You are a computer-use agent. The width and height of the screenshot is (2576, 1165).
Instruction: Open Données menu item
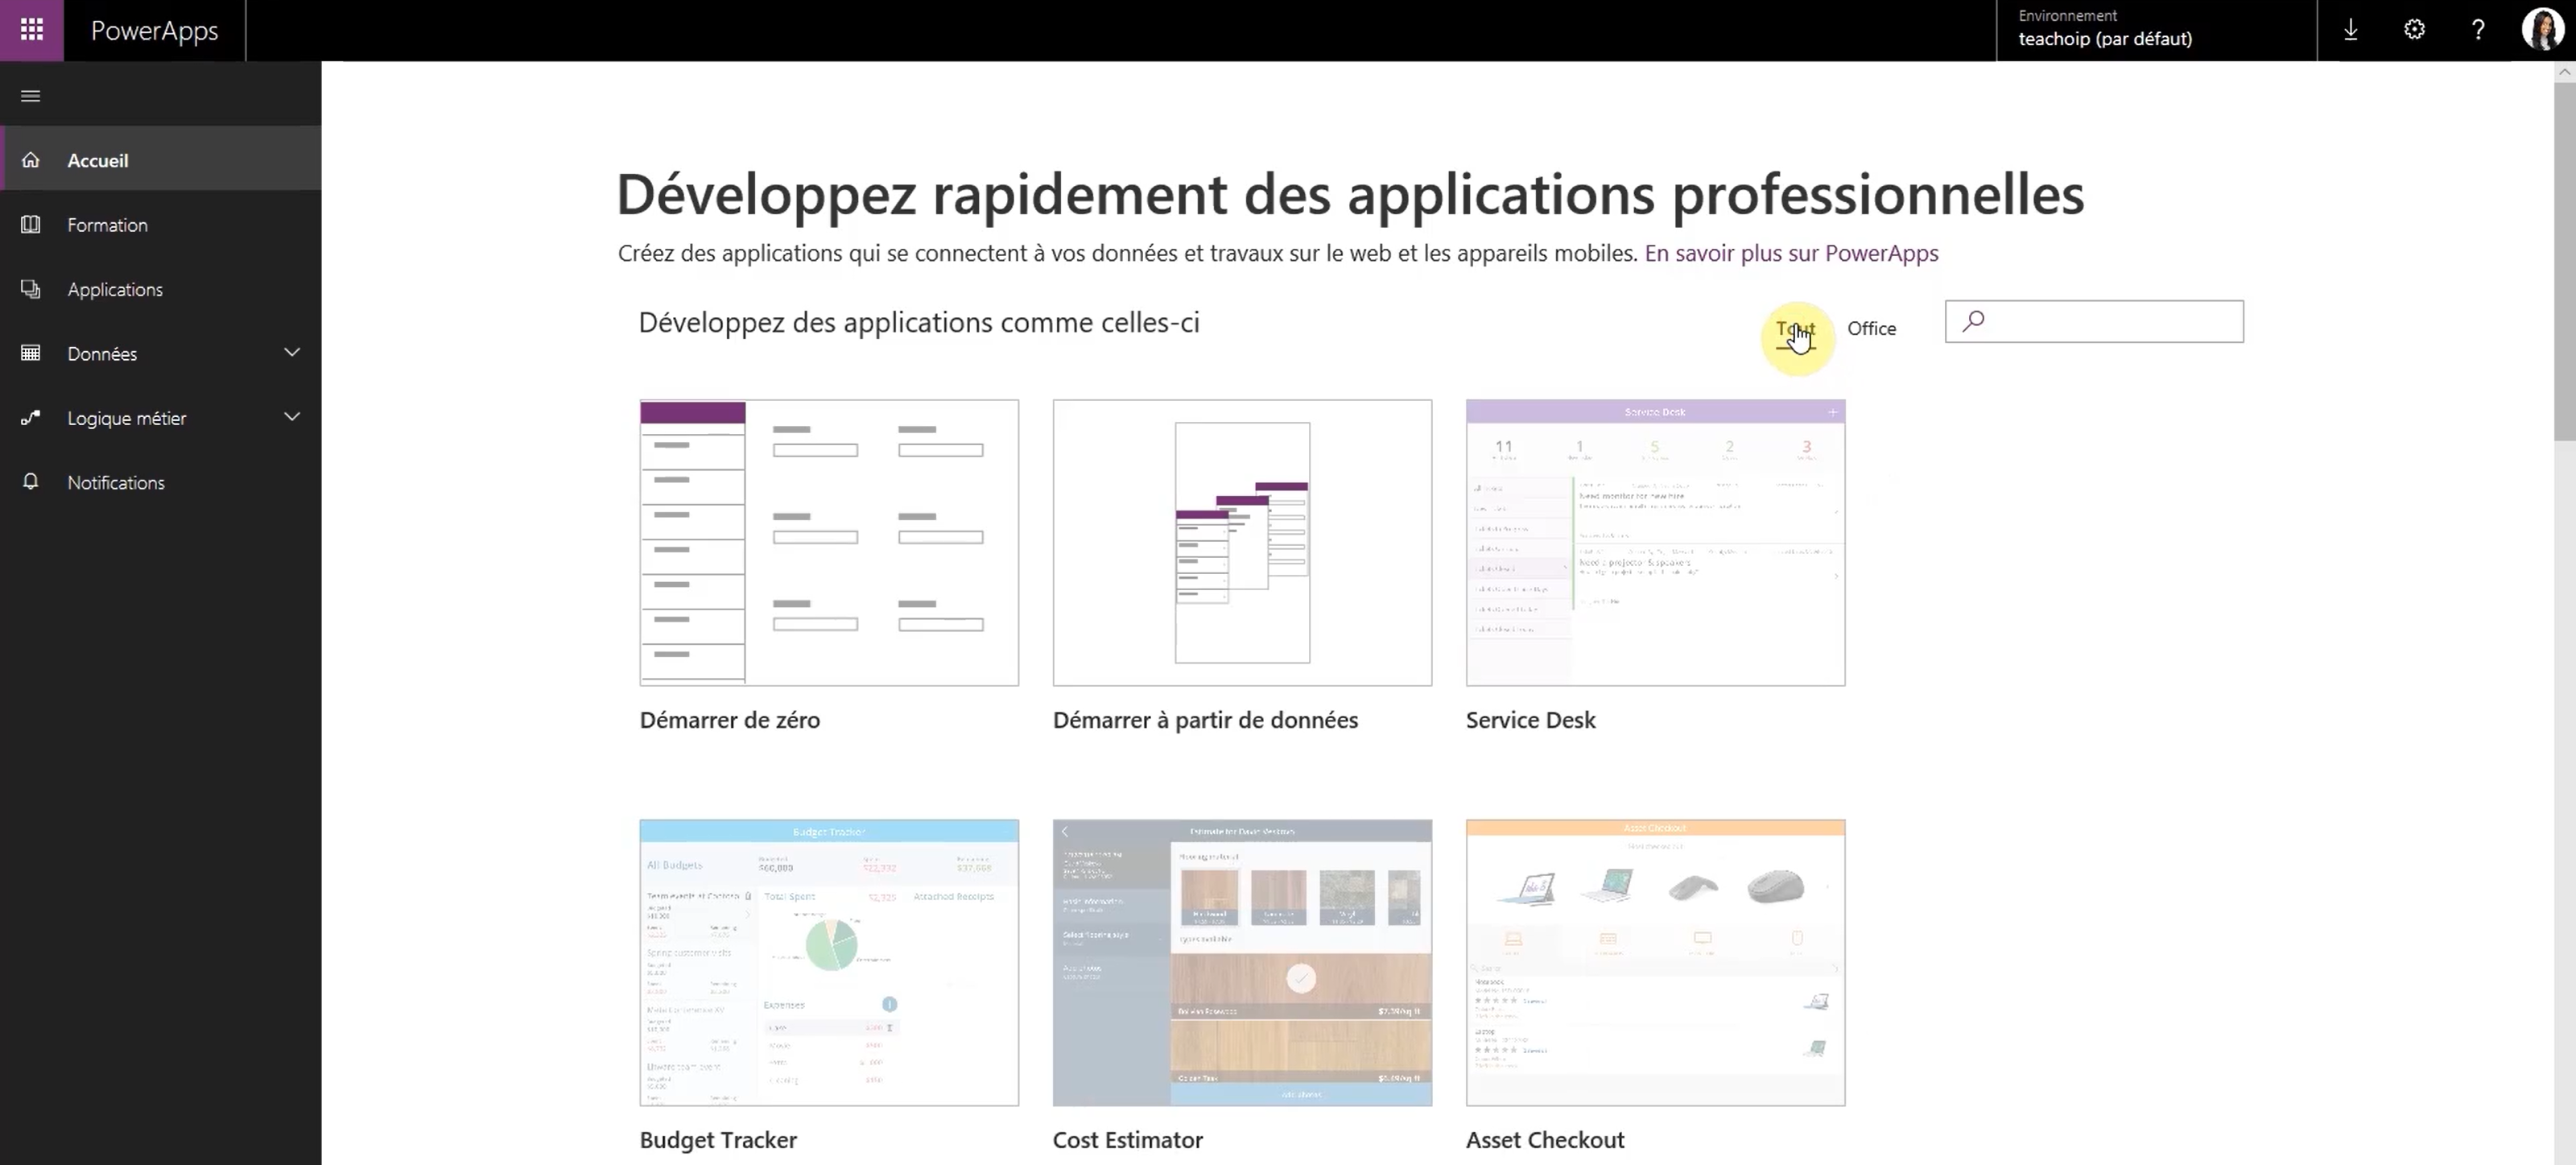click(x=161, y=353)
